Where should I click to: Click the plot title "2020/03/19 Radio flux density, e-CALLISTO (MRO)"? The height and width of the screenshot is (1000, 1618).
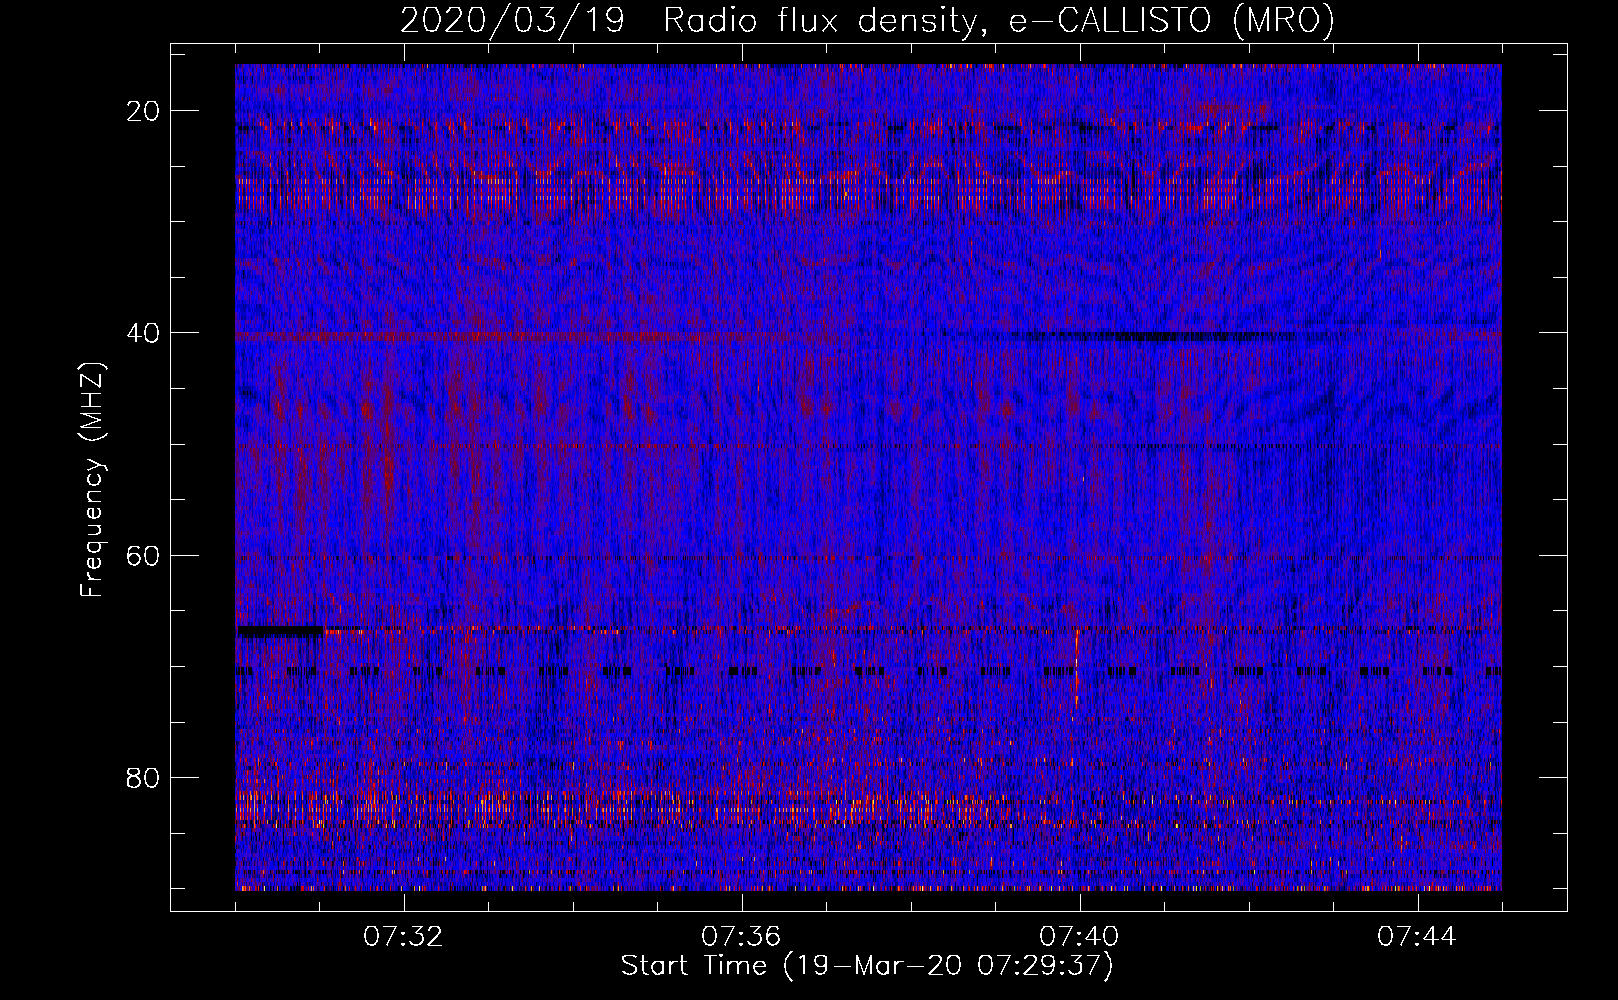coord(867,20)
